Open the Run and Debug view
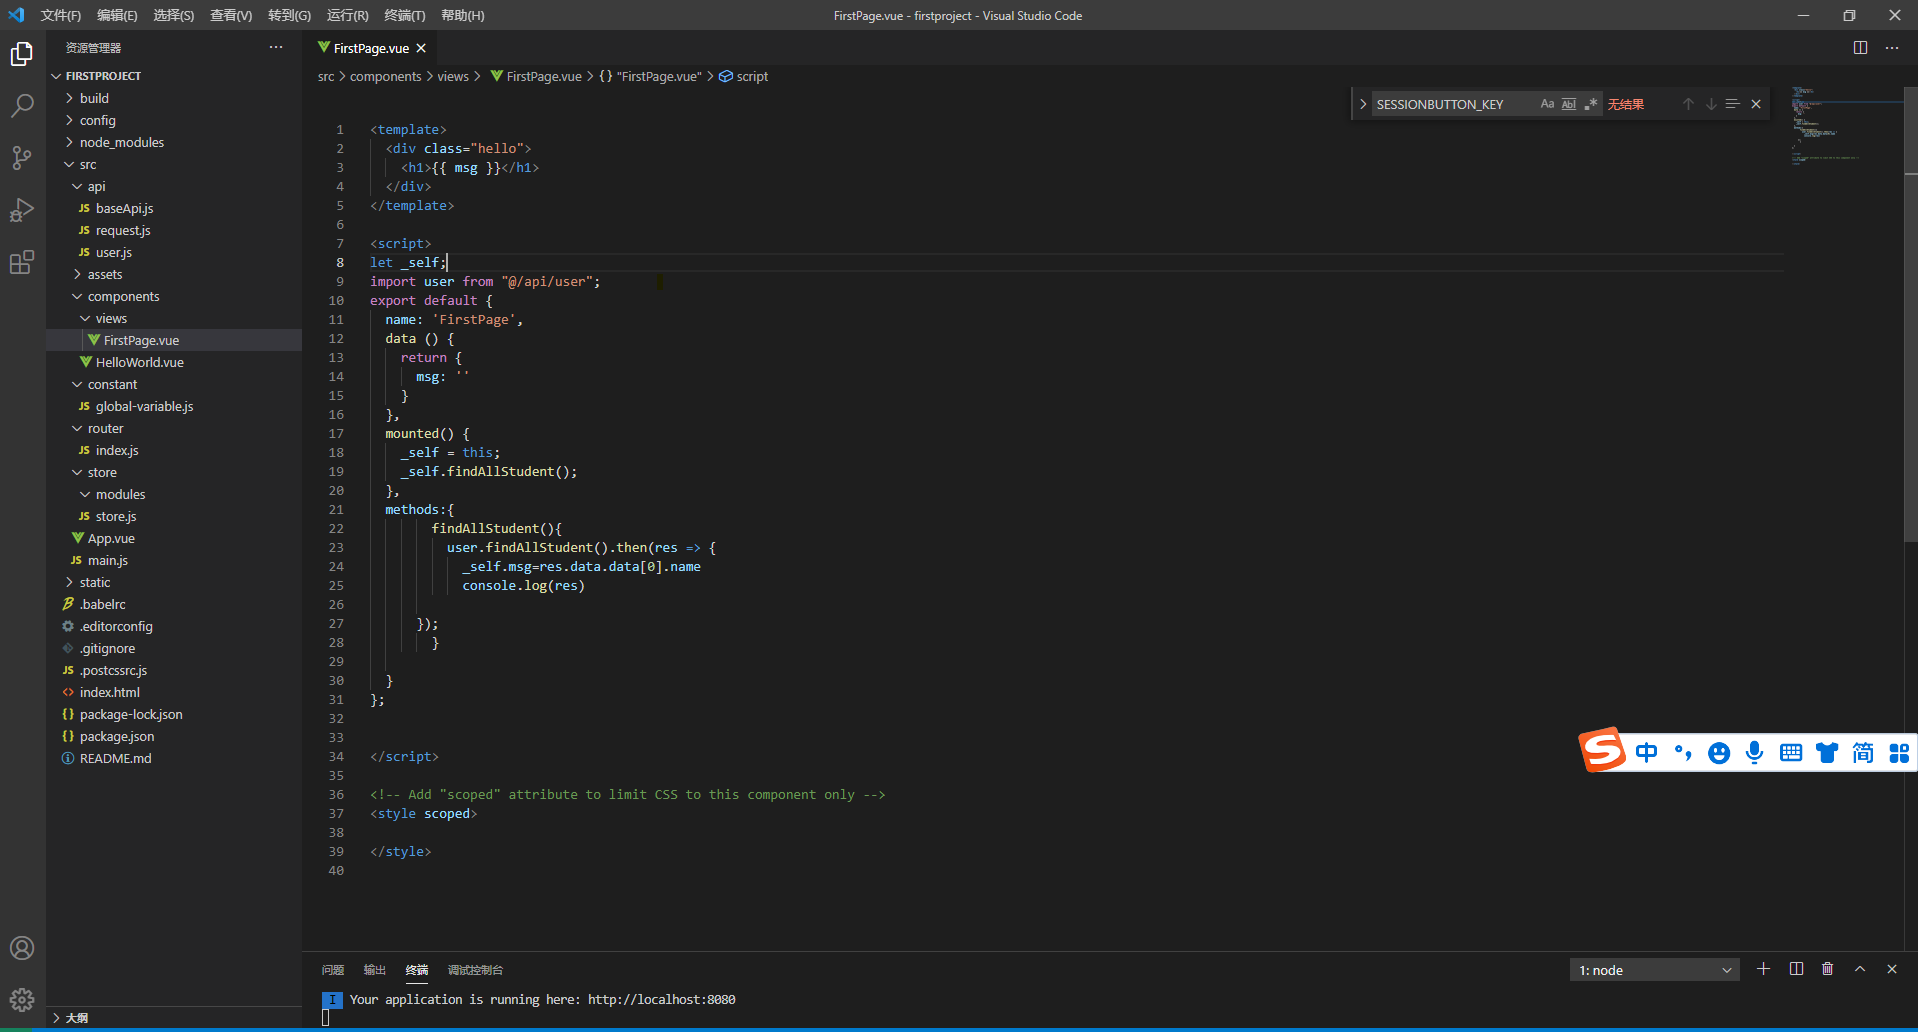Screen dimensions: 1918x1032 (22, 210)
